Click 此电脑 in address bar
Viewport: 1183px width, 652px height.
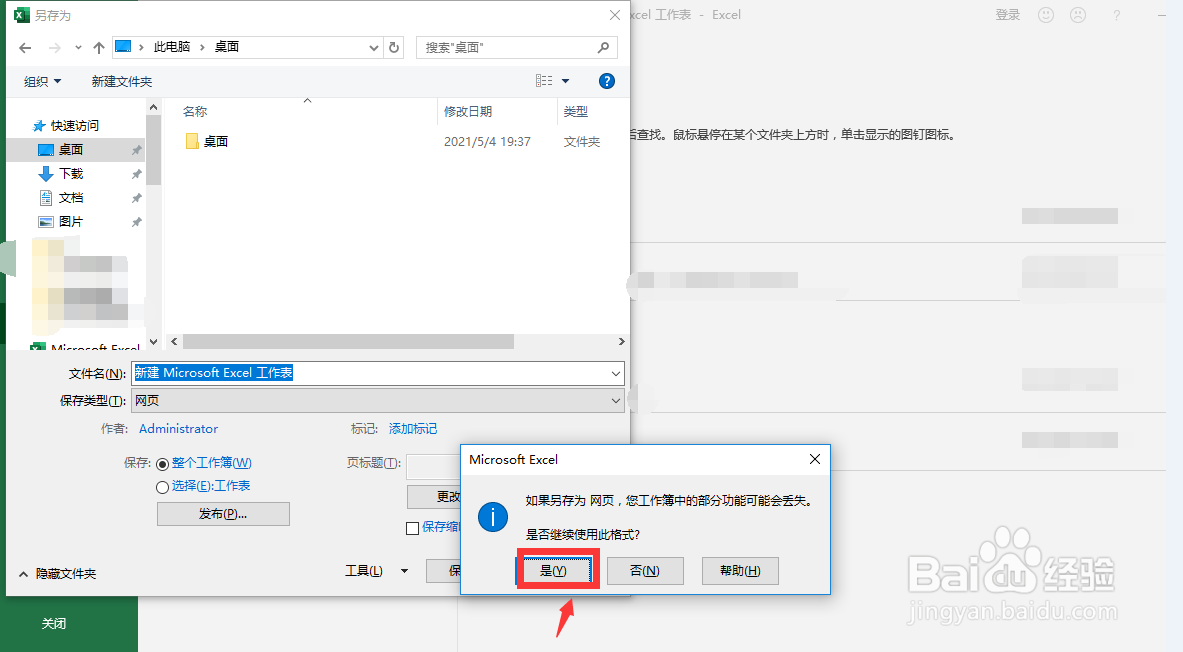pos(172,47)
